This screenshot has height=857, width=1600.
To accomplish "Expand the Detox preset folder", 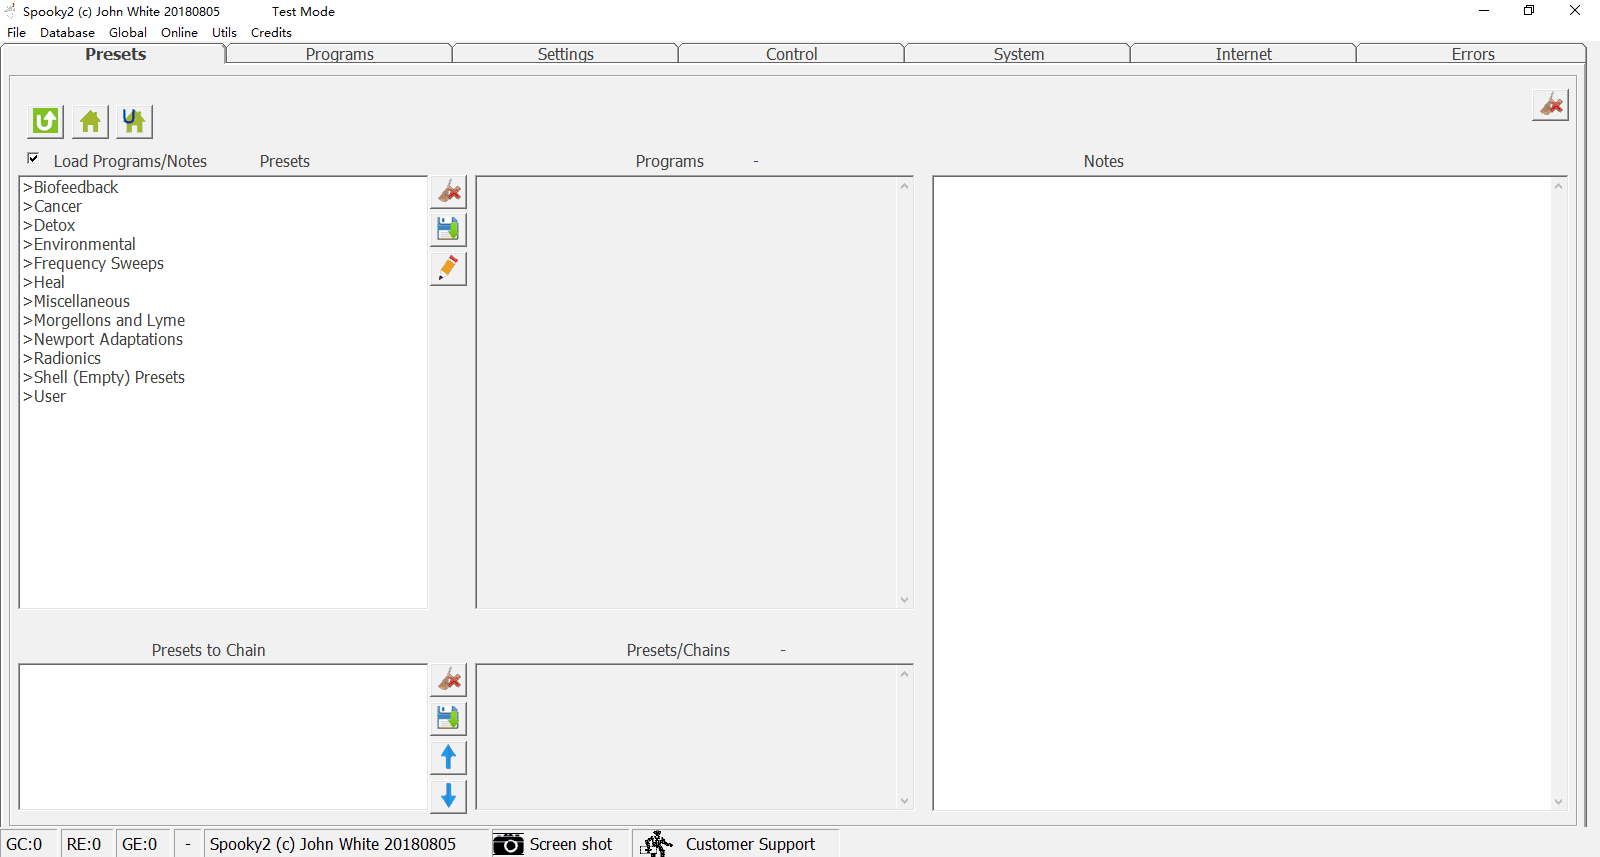I will 54,225.
